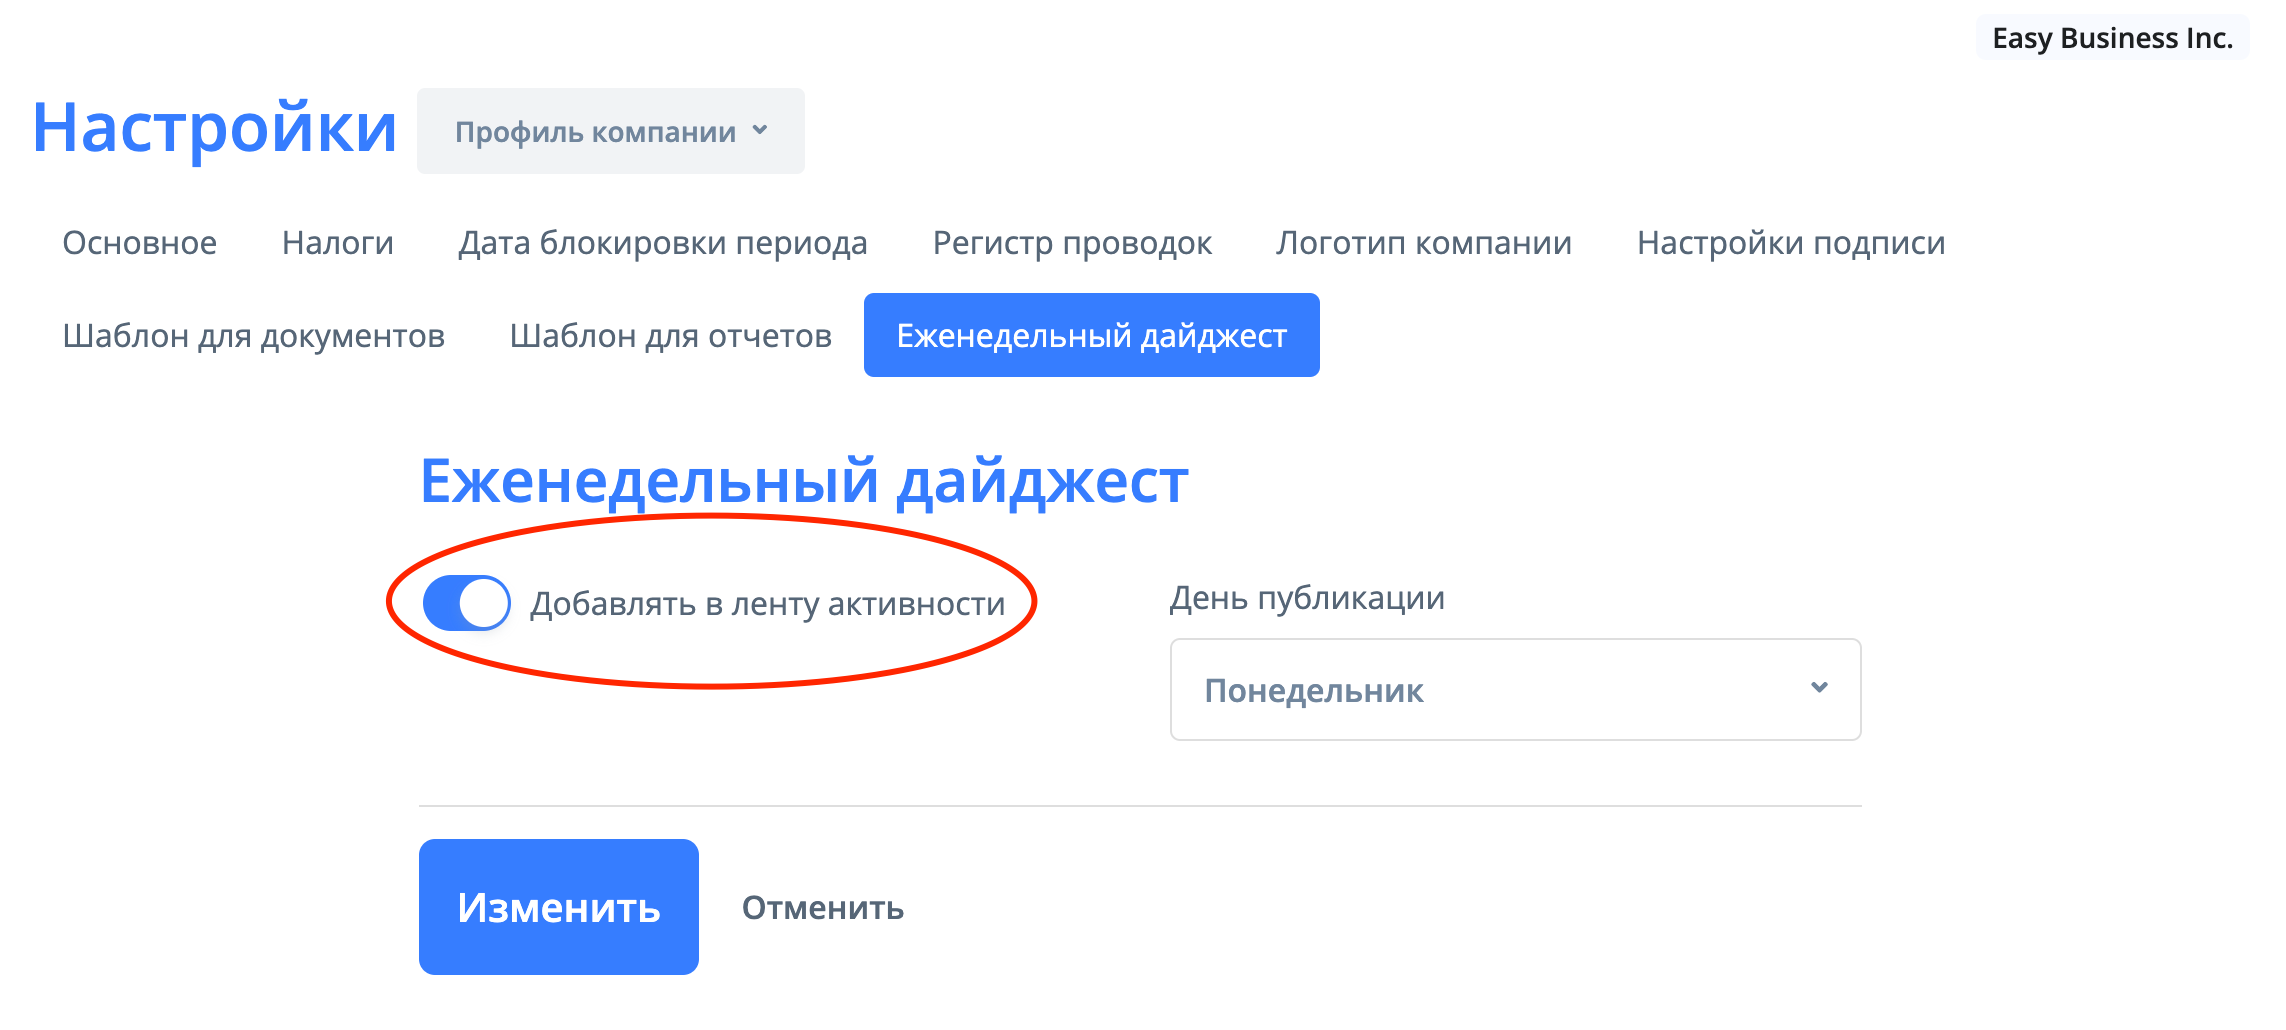This screenshot has width=2286, height=1030.
Task: Open the Логотип компании tab
Action: click(1423, 243)
